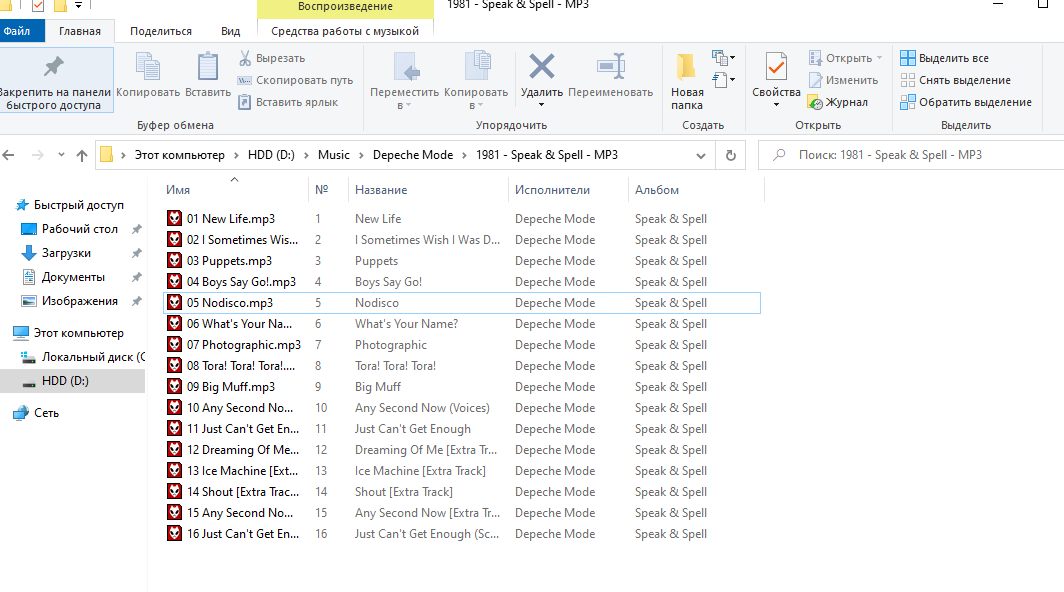Open the File (Файл) menu tab
This screenshot has height=592, width=1064.
point(17,31)
